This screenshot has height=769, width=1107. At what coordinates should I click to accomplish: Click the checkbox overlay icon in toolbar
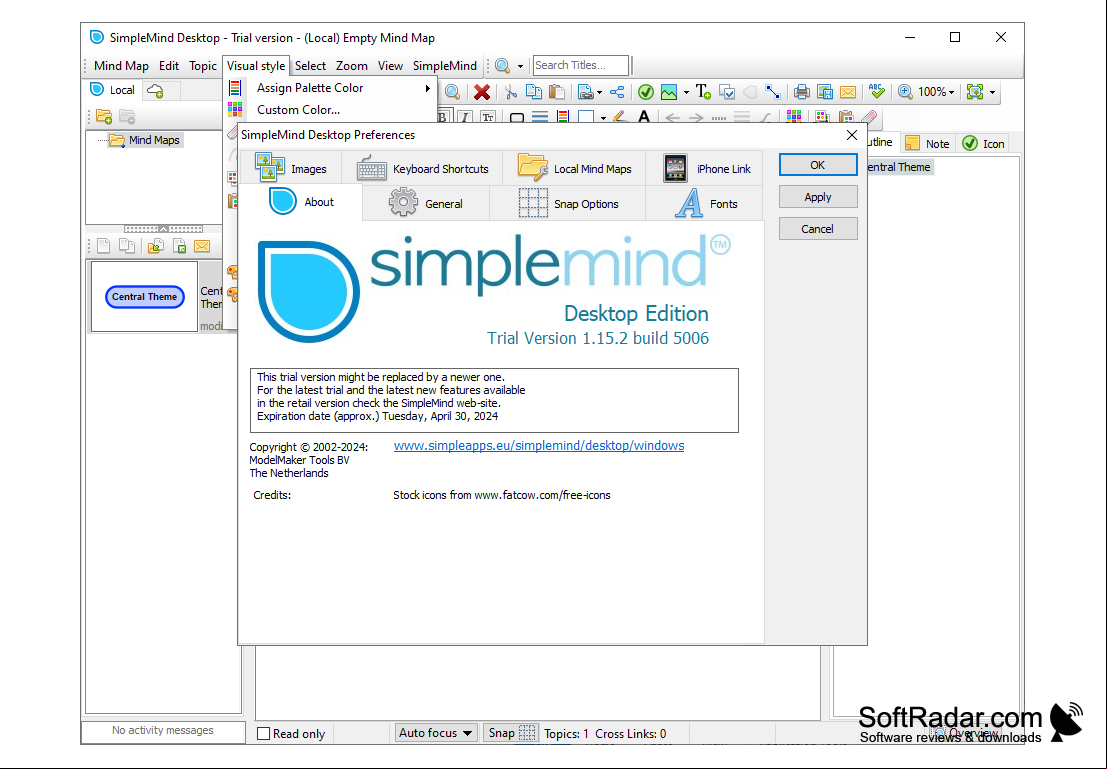tap(726, 92)
